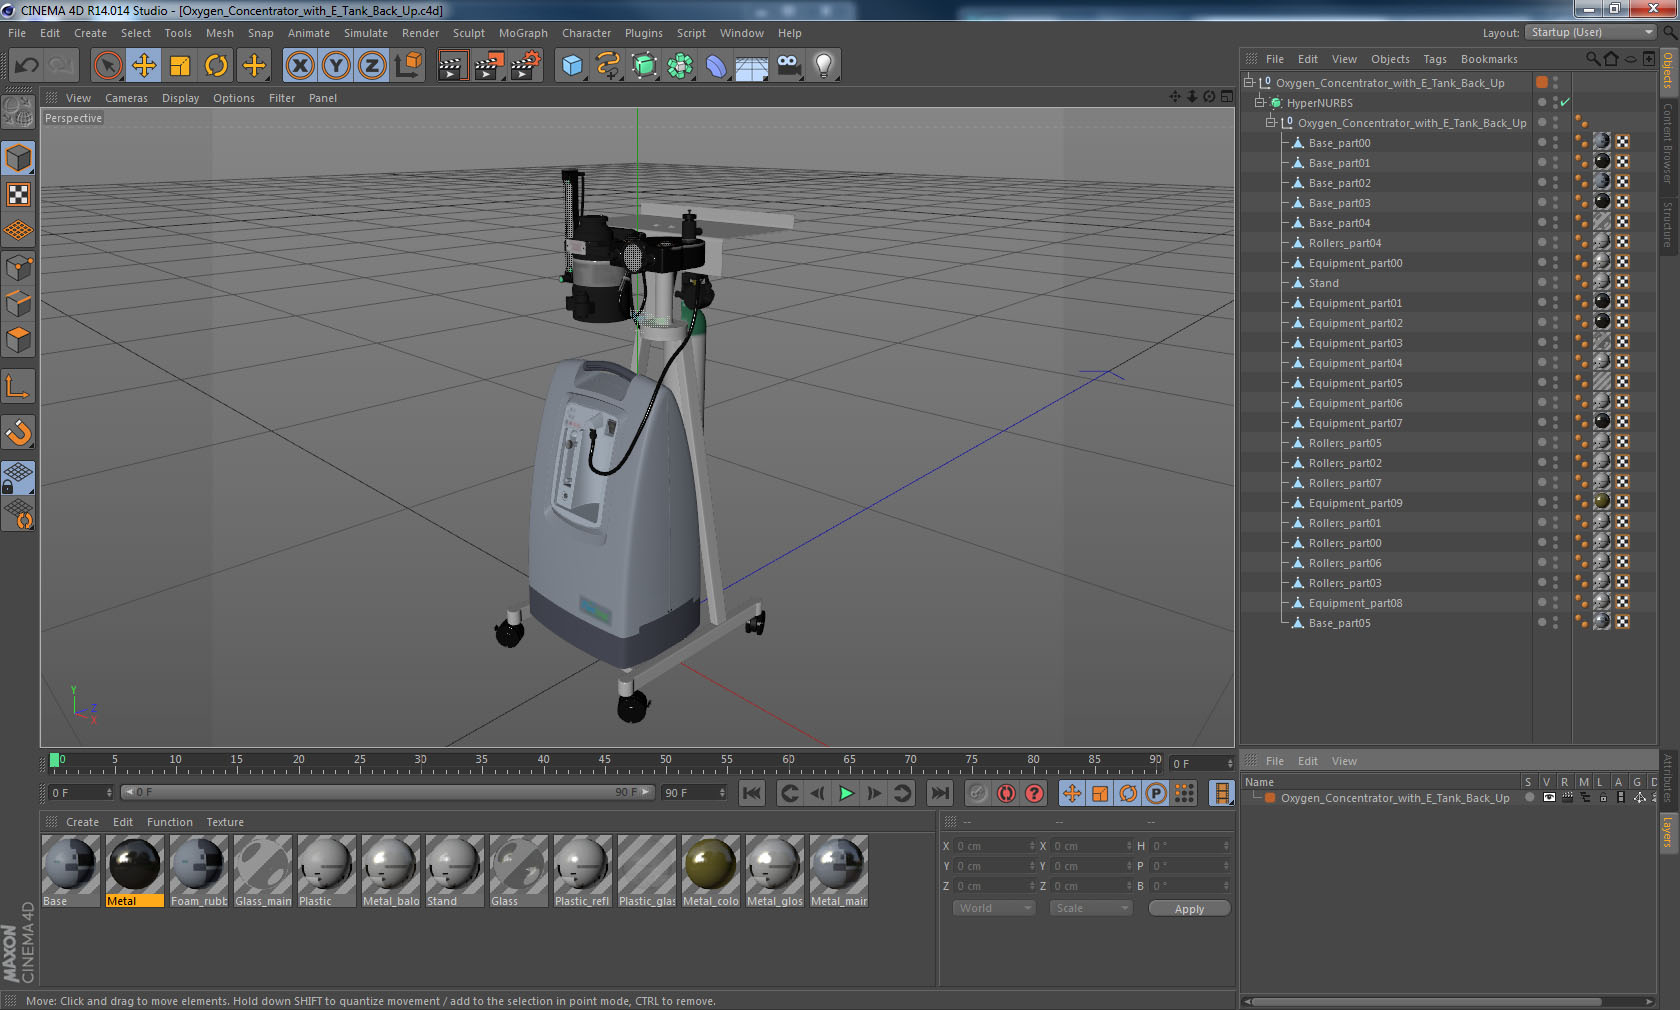Select the Base material swatch

click(70, 871)
